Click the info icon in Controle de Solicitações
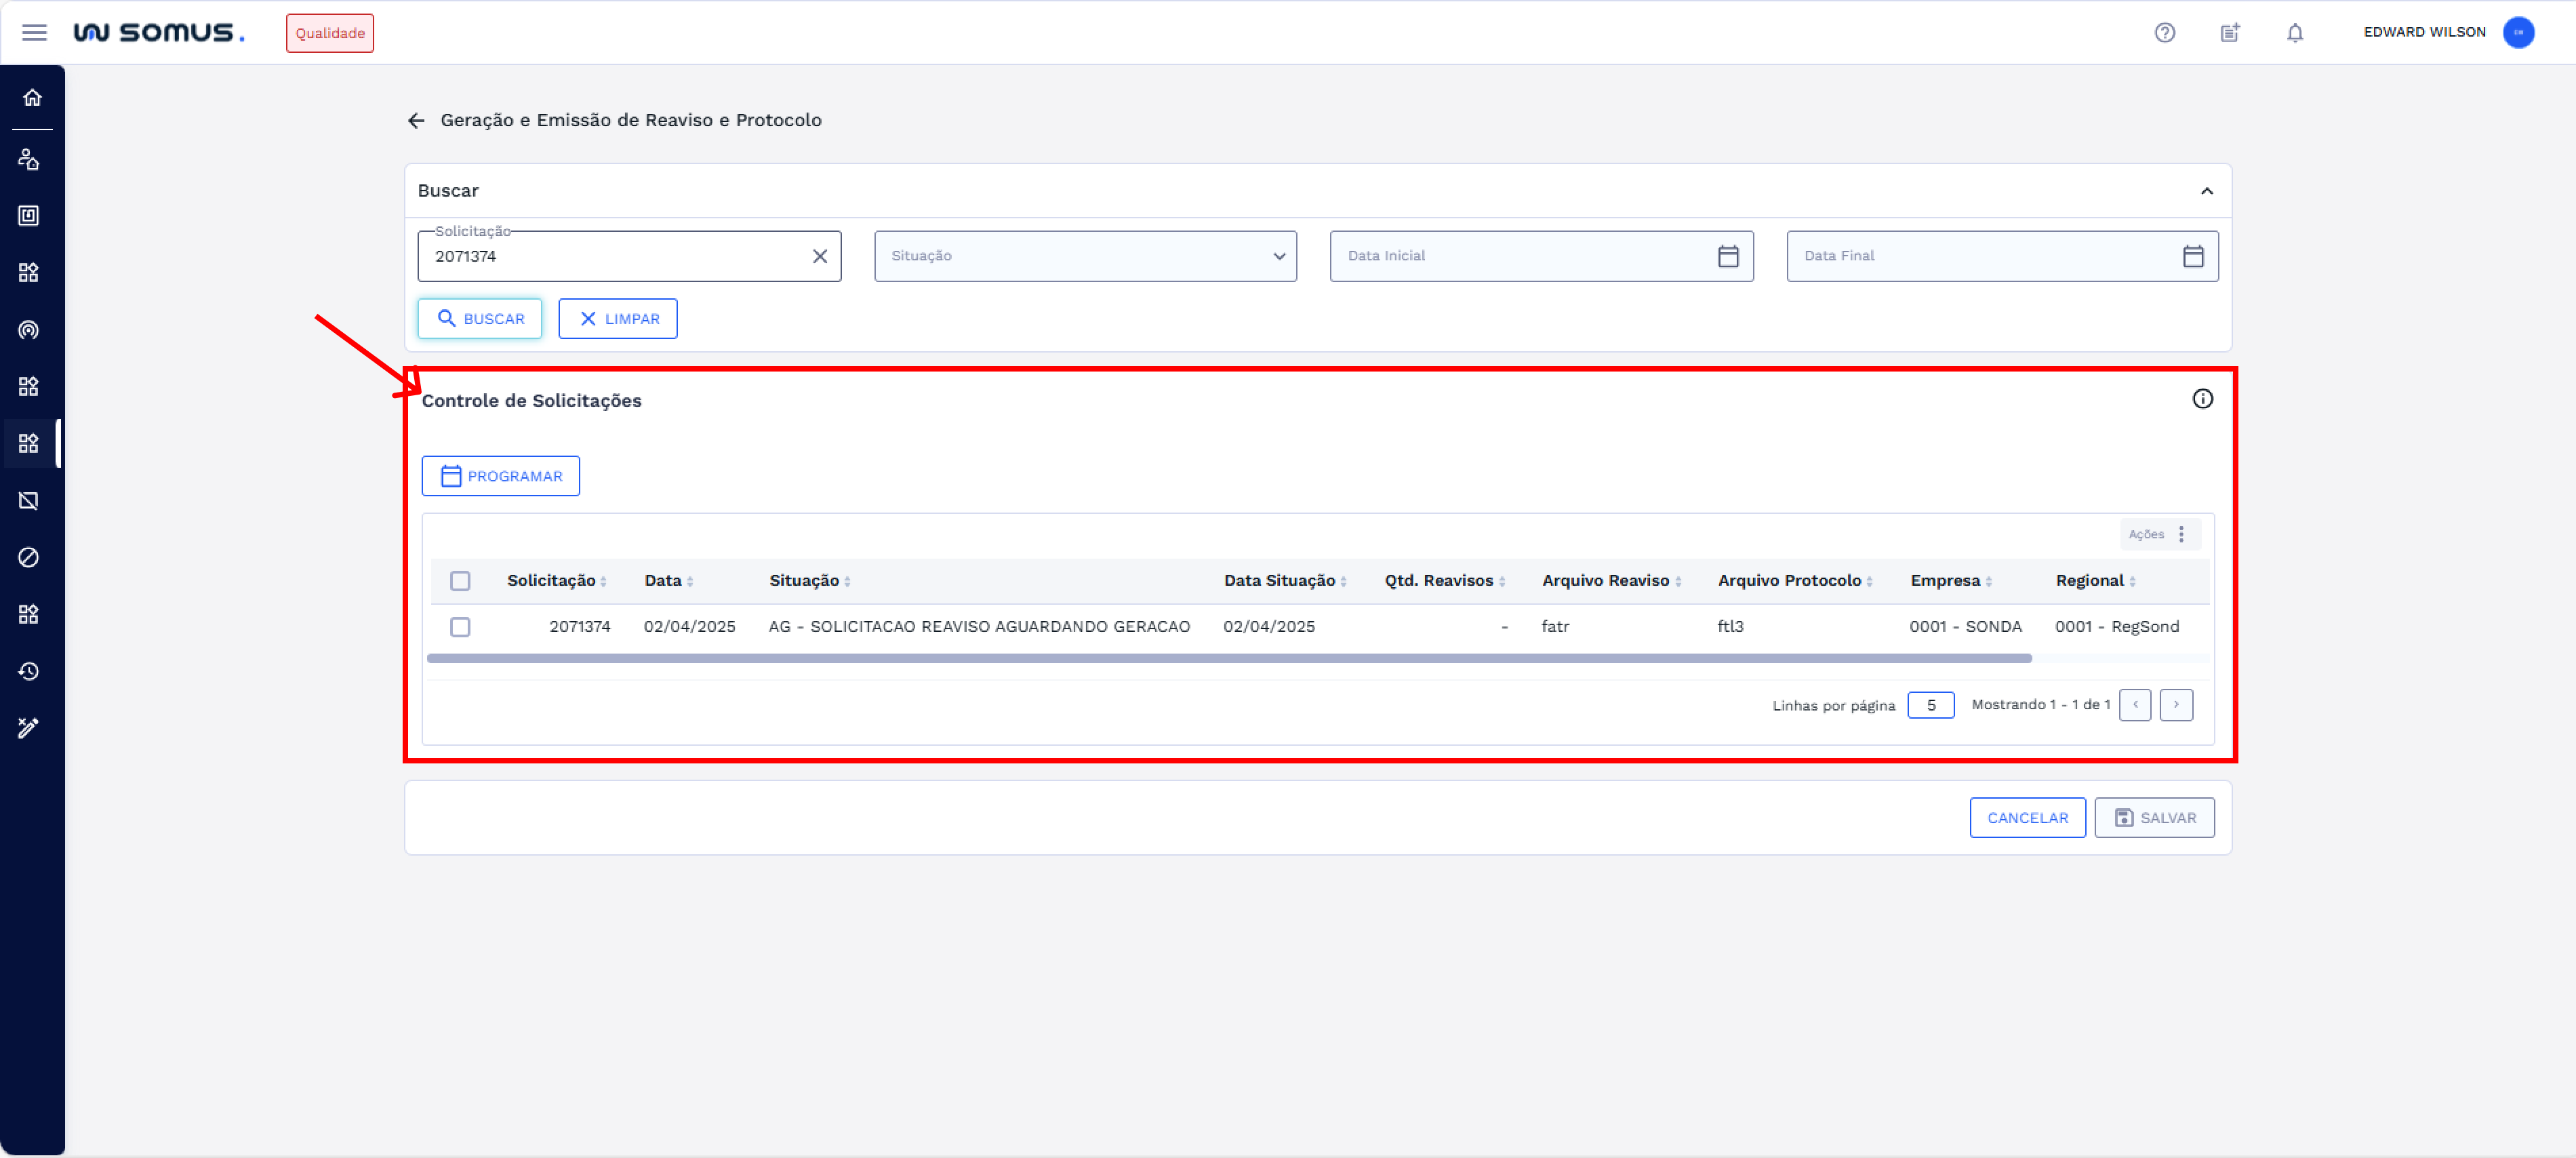 [x=2202, y=399]
